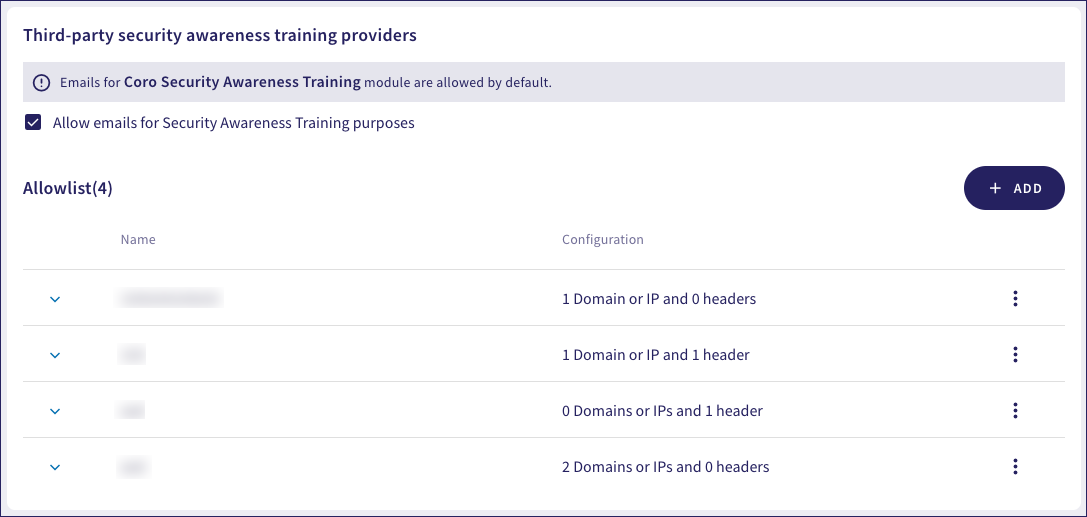
Task: Open three-dot menu for 1 Domain or IP and 1 header row
Action: [x=1015, y=354]
